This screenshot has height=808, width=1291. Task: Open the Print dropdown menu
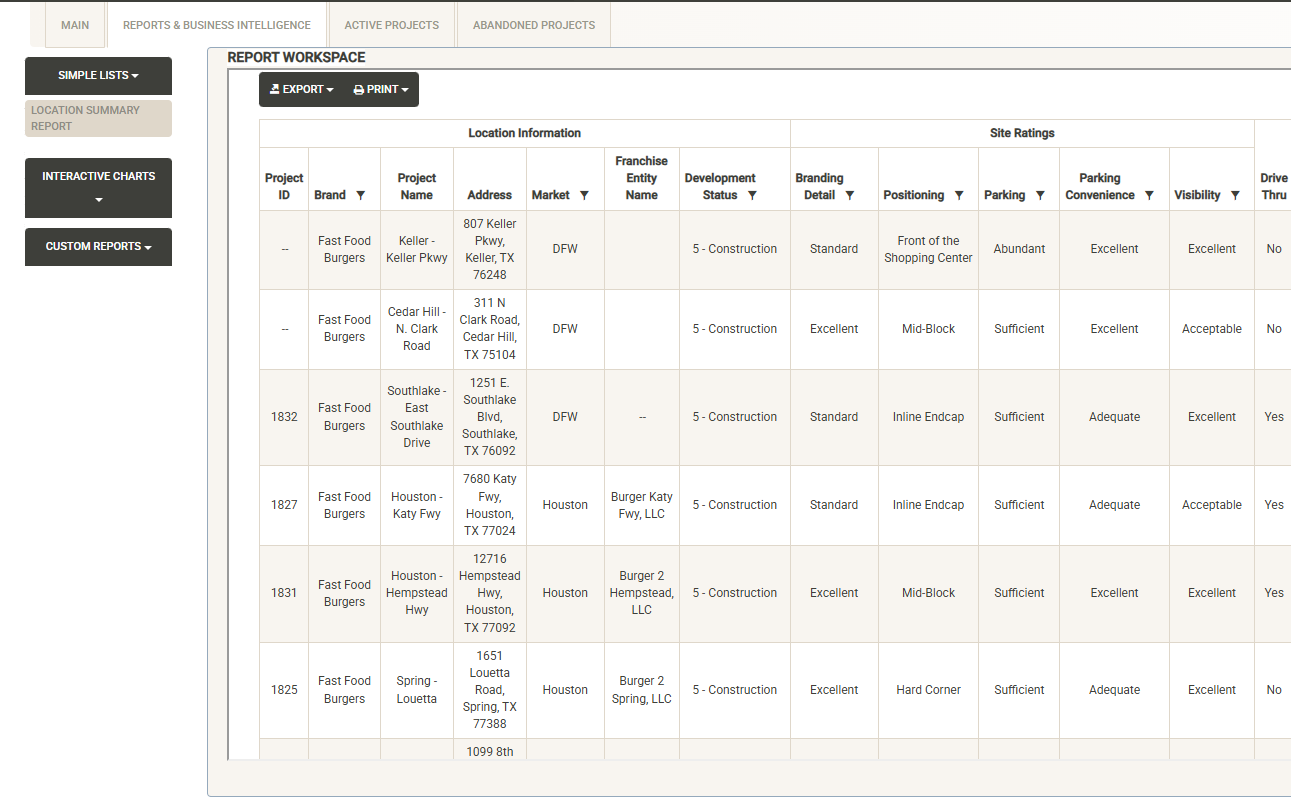tap(381, 90)
